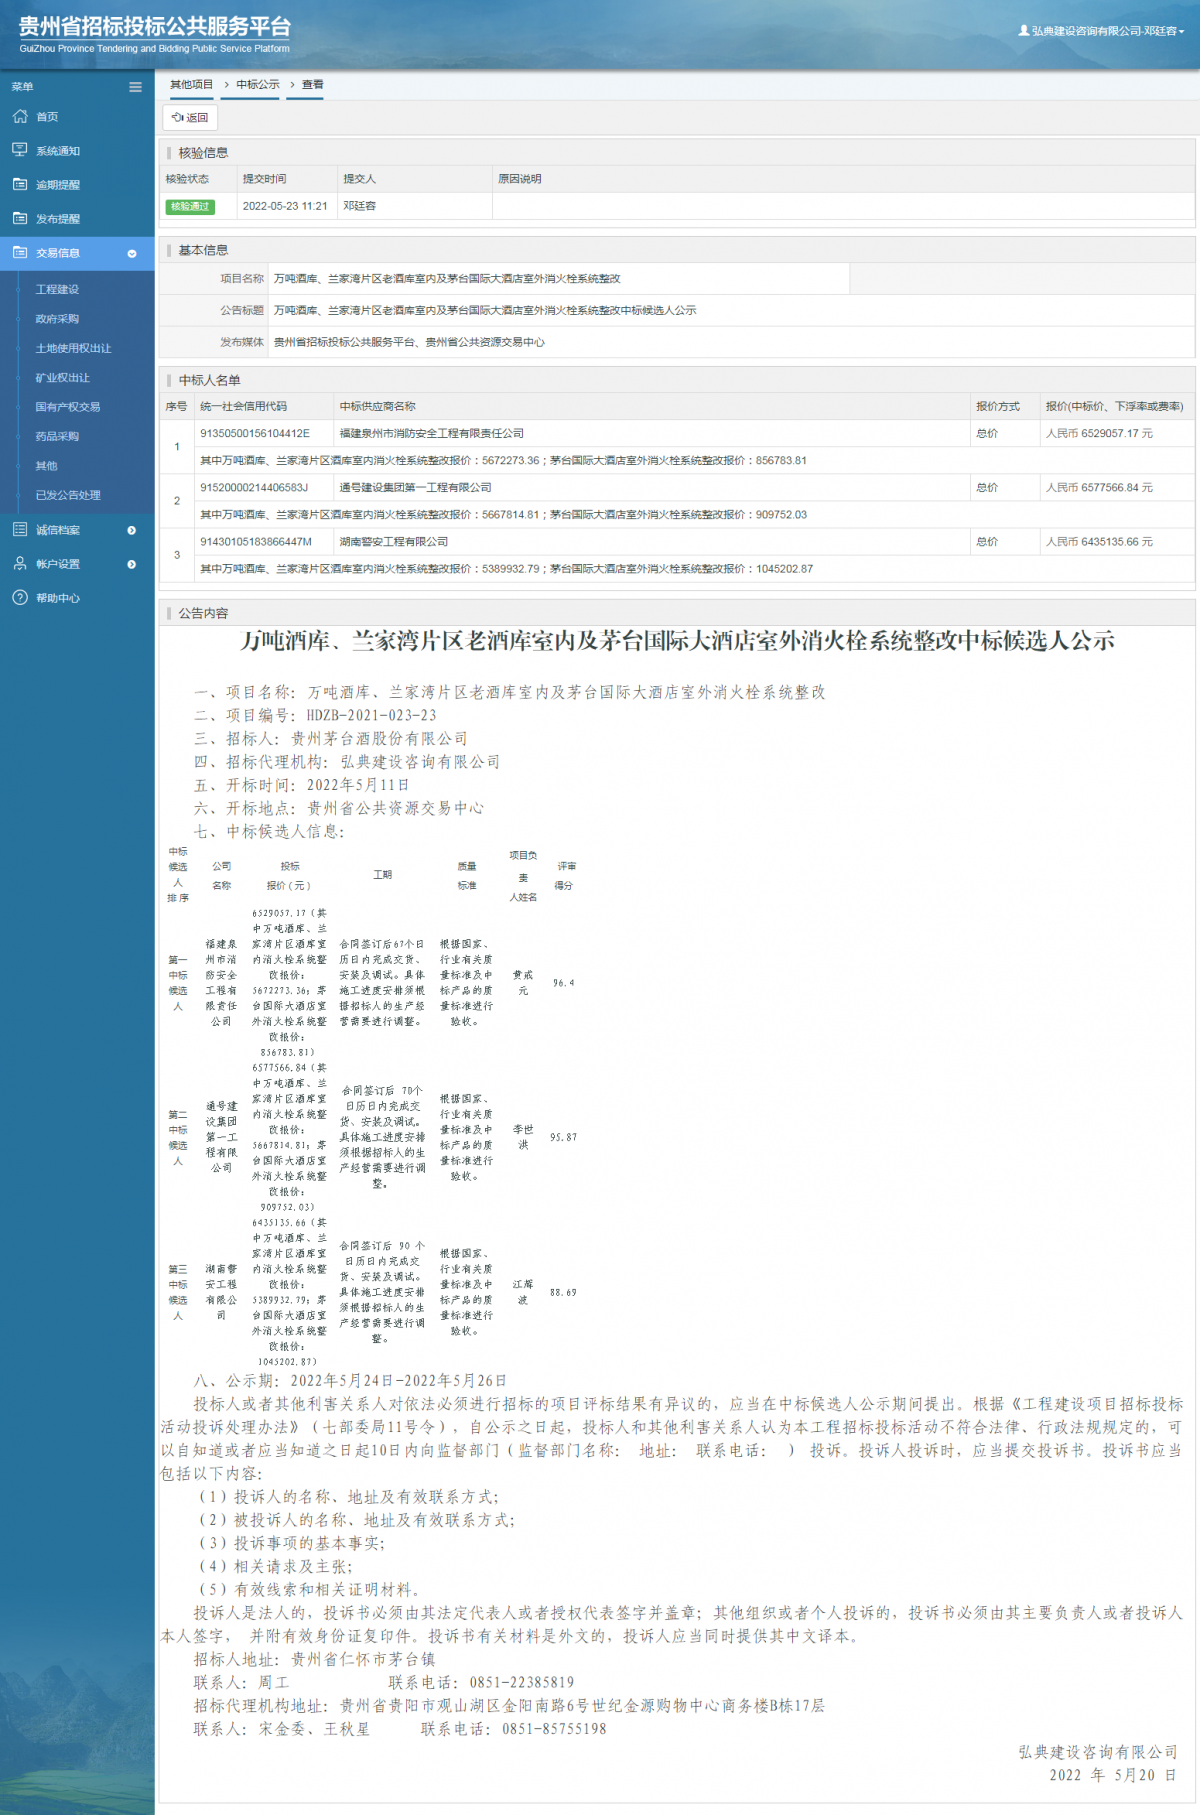This screenshot has width=1200, height=1815.
Task: Click the user avatar icon in header
Action: 1024,31
